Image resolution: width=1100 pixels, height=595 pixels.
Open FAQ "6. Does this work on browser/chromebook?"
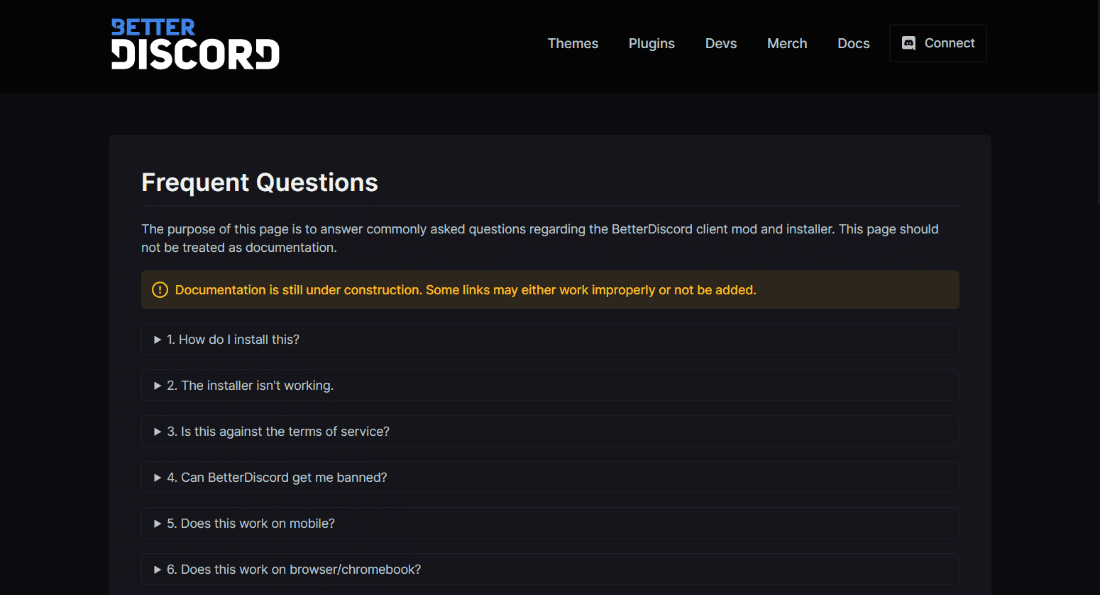pyautogui.click(x=550, y=570)
